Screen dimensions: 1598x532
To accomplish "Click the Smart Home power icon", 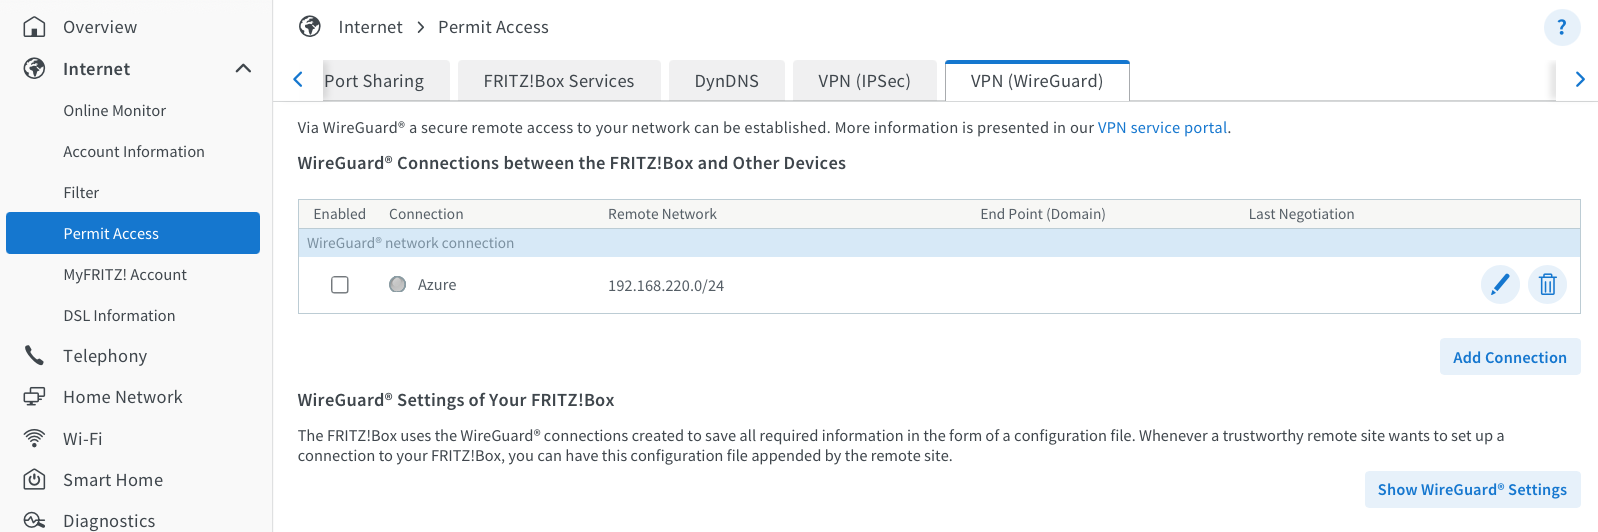I will (35, 480).
